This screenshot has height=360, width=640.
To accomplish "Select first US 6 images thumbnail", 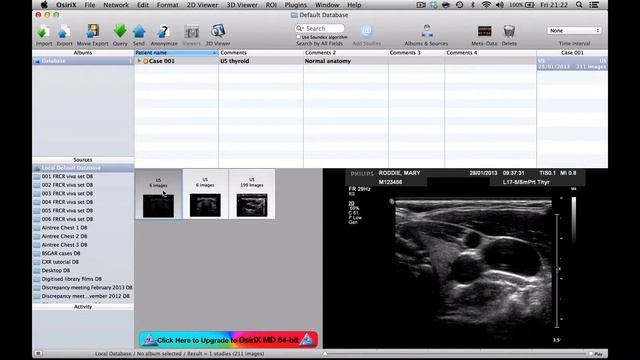I will (158, 195).
